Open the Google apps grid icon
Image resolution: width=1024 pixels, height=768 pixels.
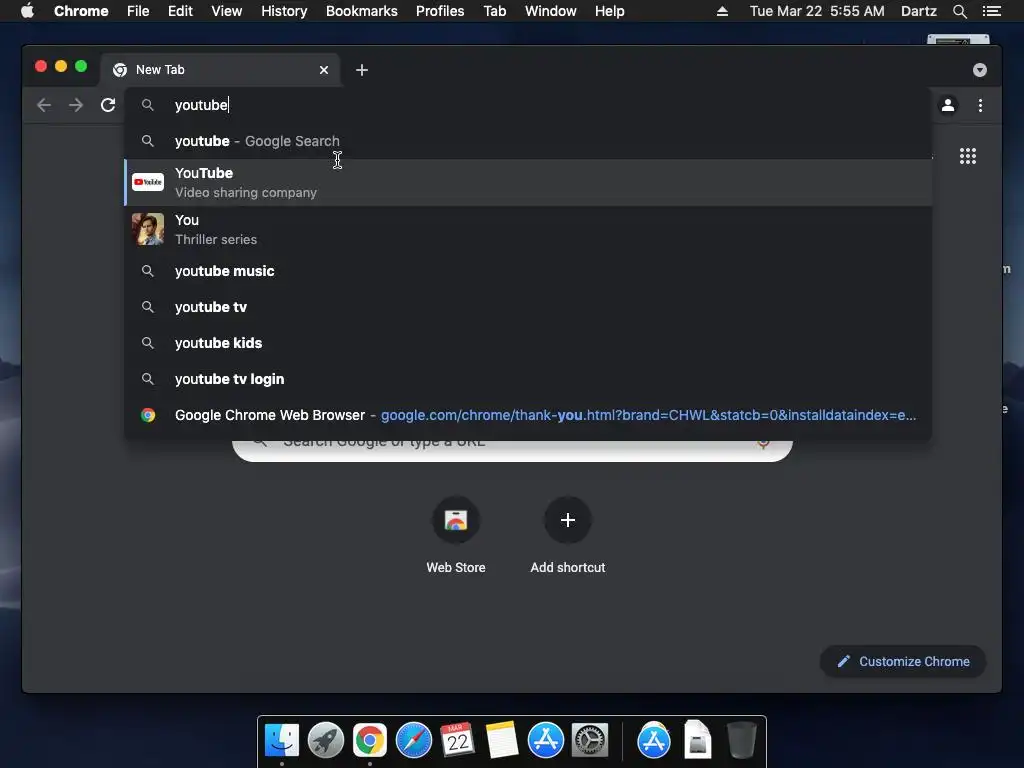[968, 156]
